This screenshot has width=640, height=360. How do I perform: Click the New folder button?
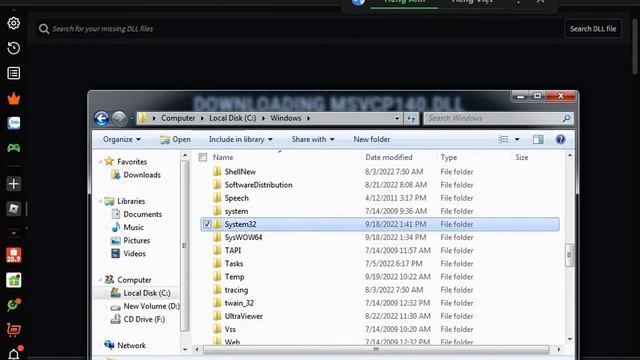coord(372,139)
